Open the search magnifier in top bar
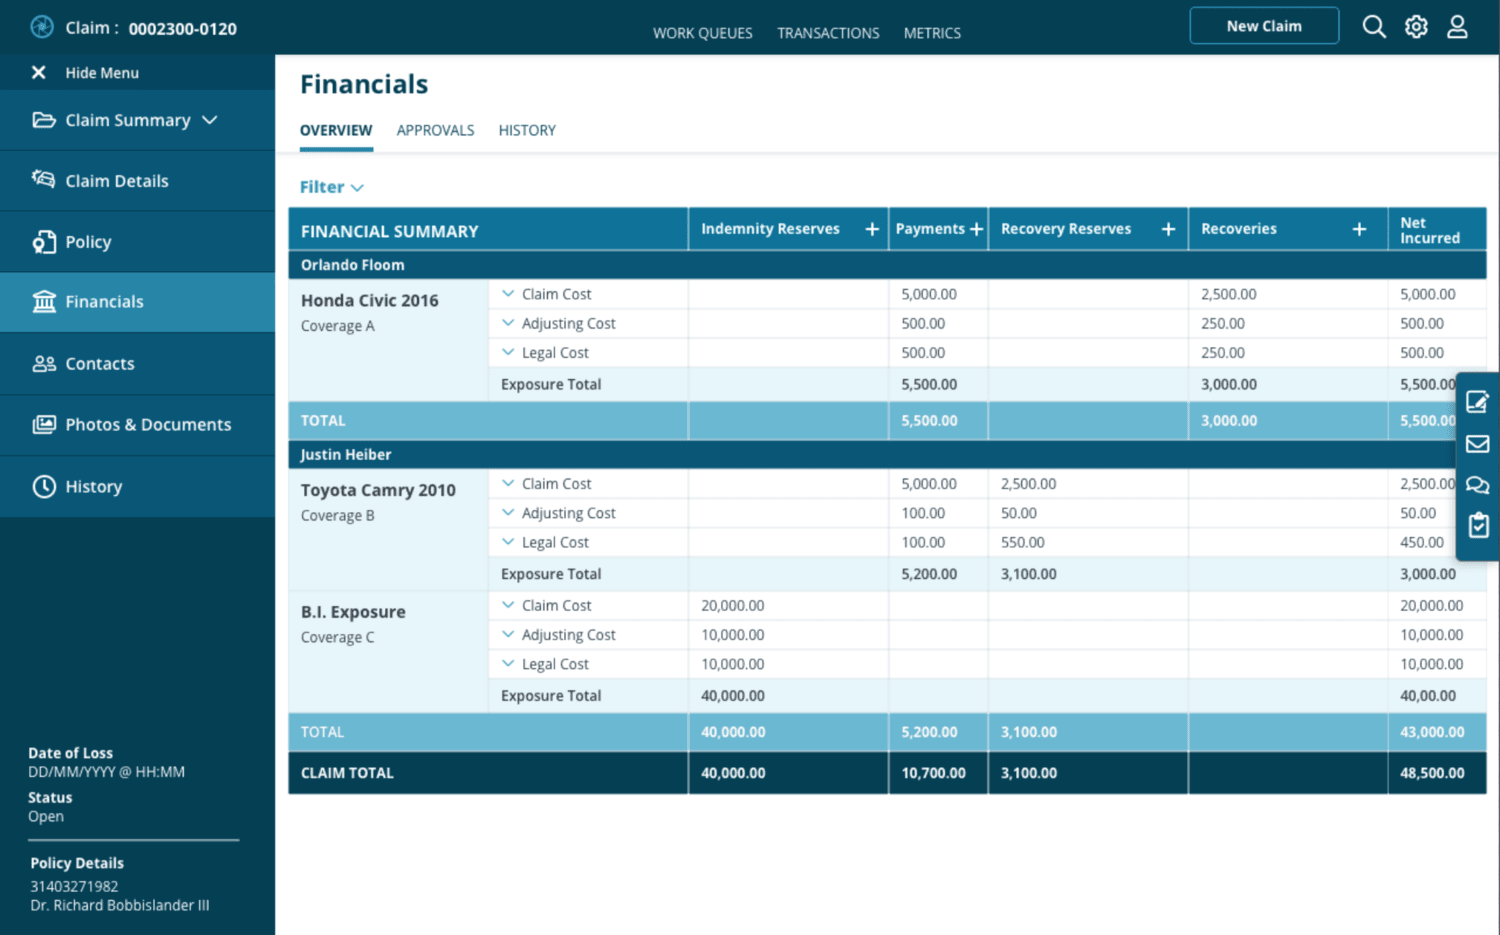Screen dimensions: 1500x935 [1374, 26]
